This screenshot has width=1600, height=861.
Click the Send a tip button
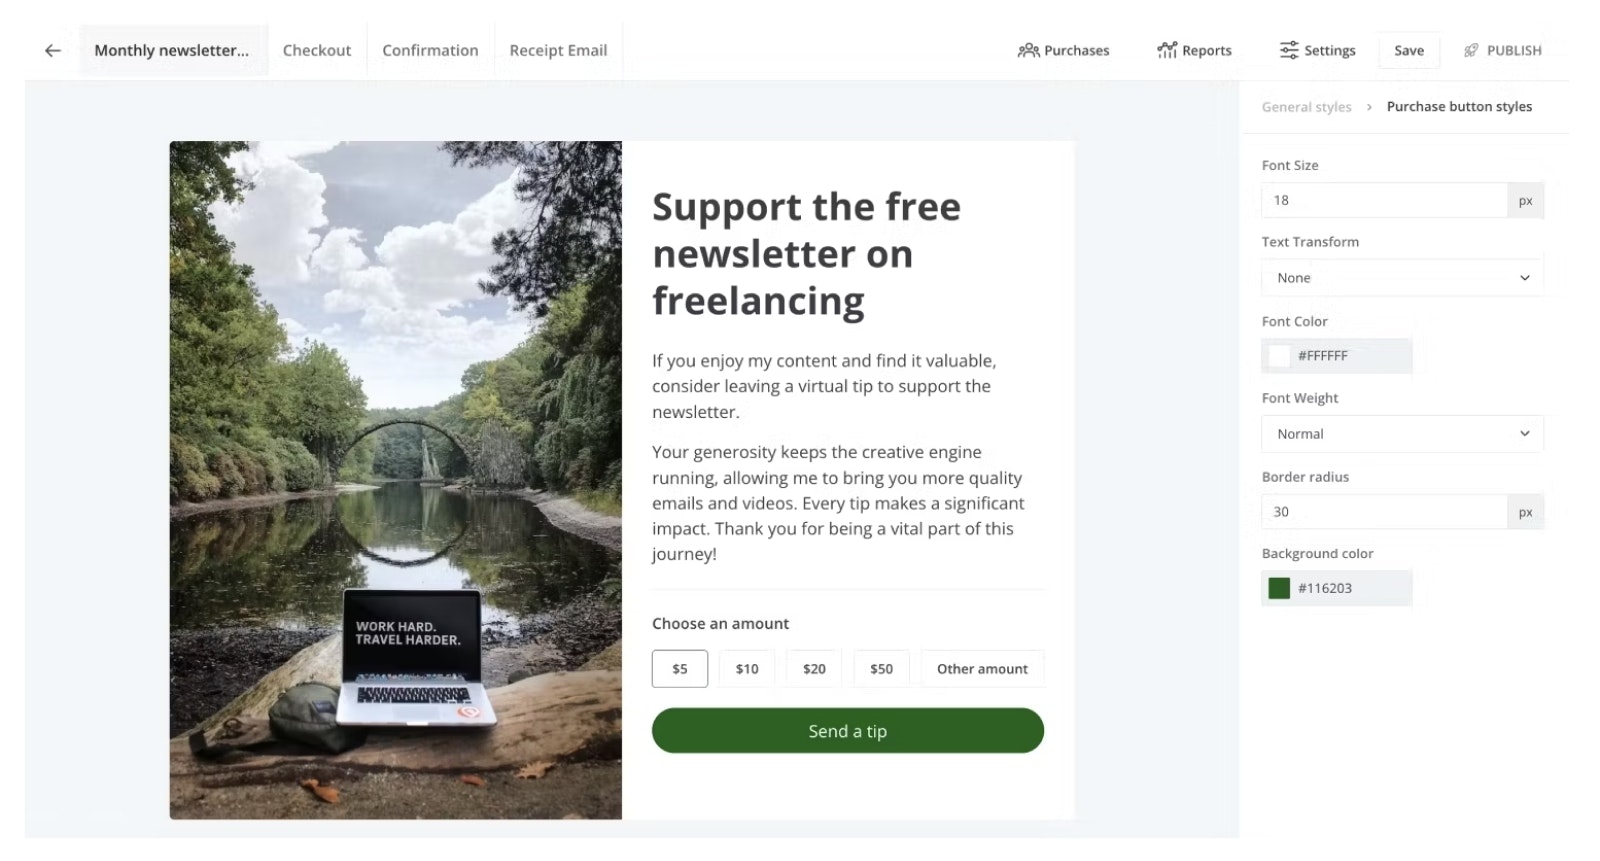[x=848, y=731]
